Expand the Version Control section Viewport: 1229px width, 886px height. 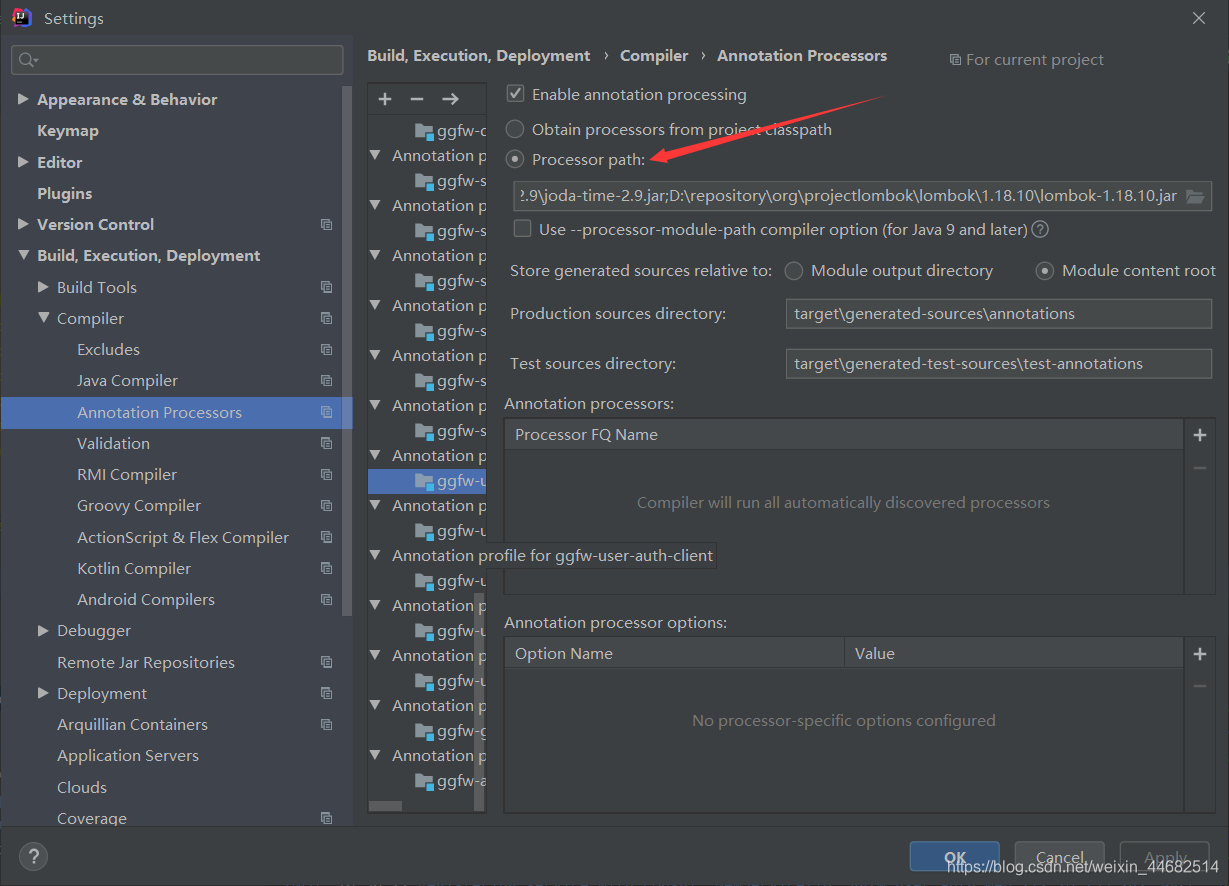point(23,224)
